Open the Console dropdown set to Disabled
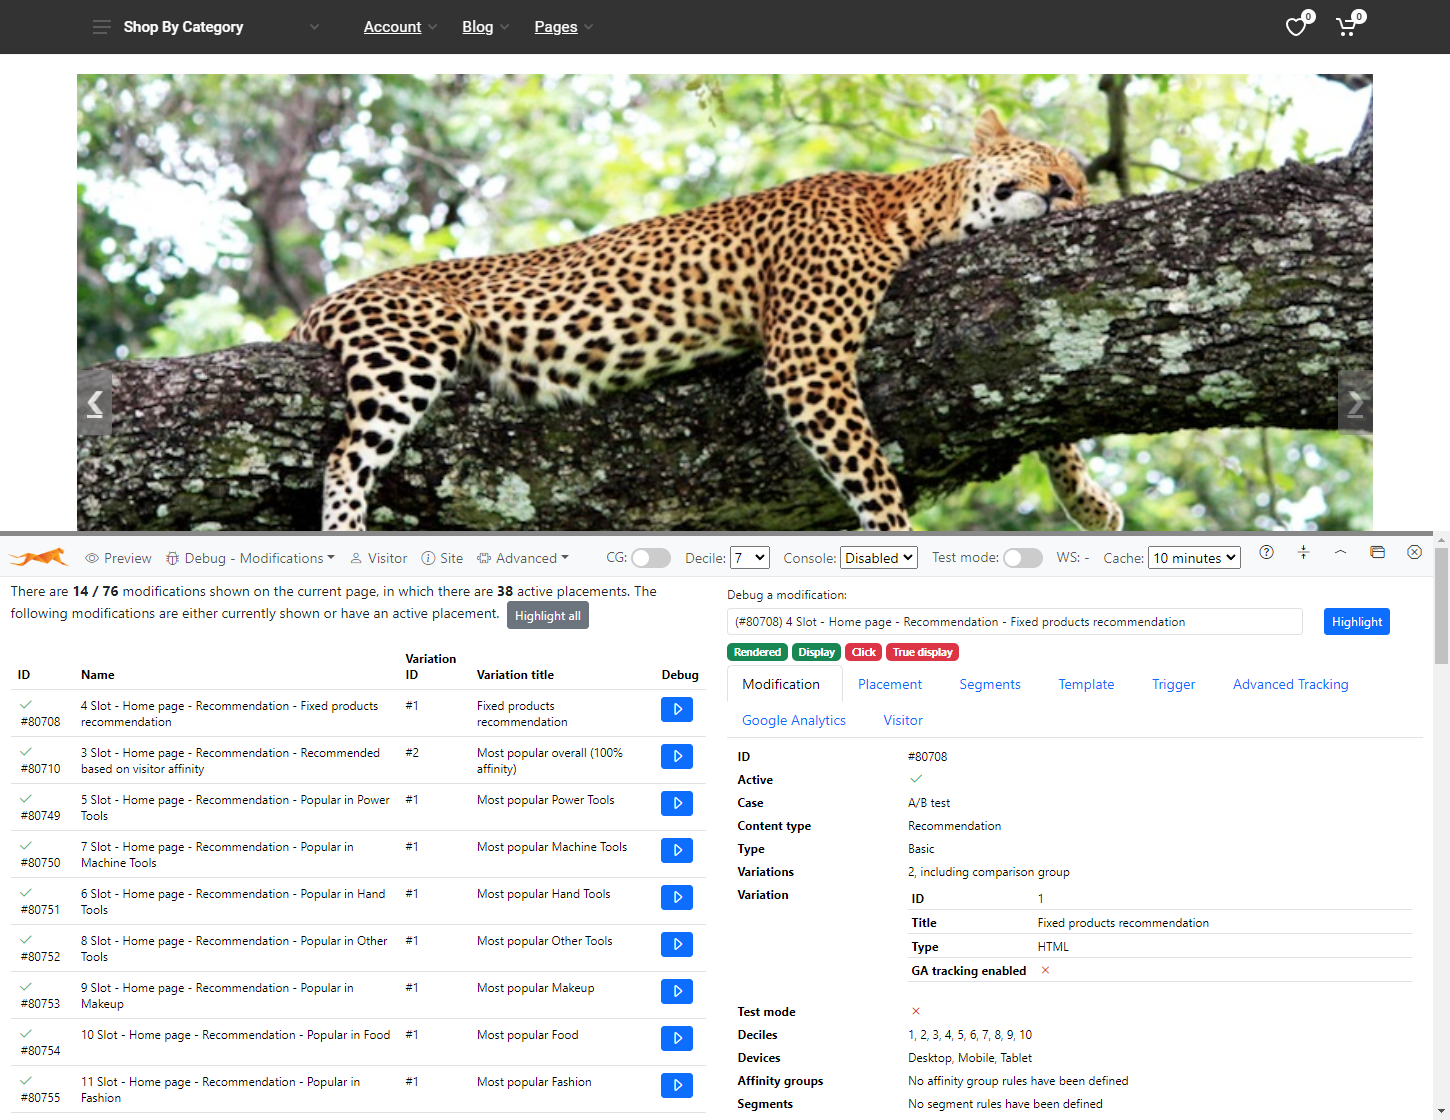 879,558
